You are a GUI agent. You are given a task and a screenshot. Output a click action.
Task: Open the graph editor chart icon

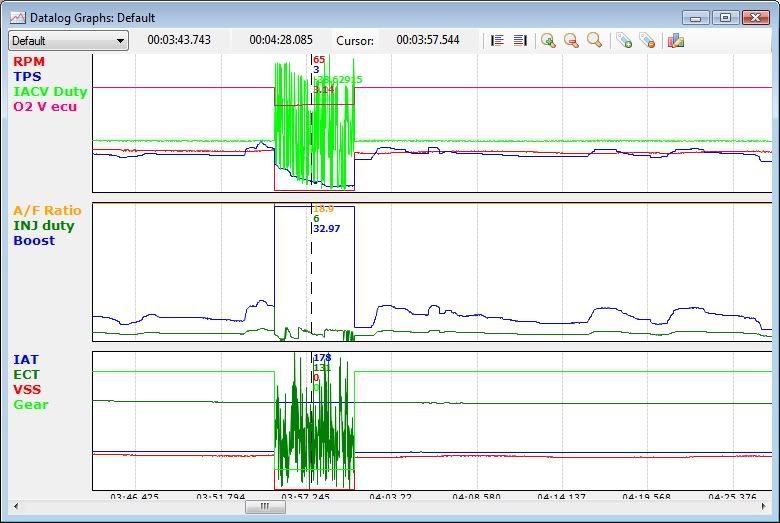click(676, 40)
